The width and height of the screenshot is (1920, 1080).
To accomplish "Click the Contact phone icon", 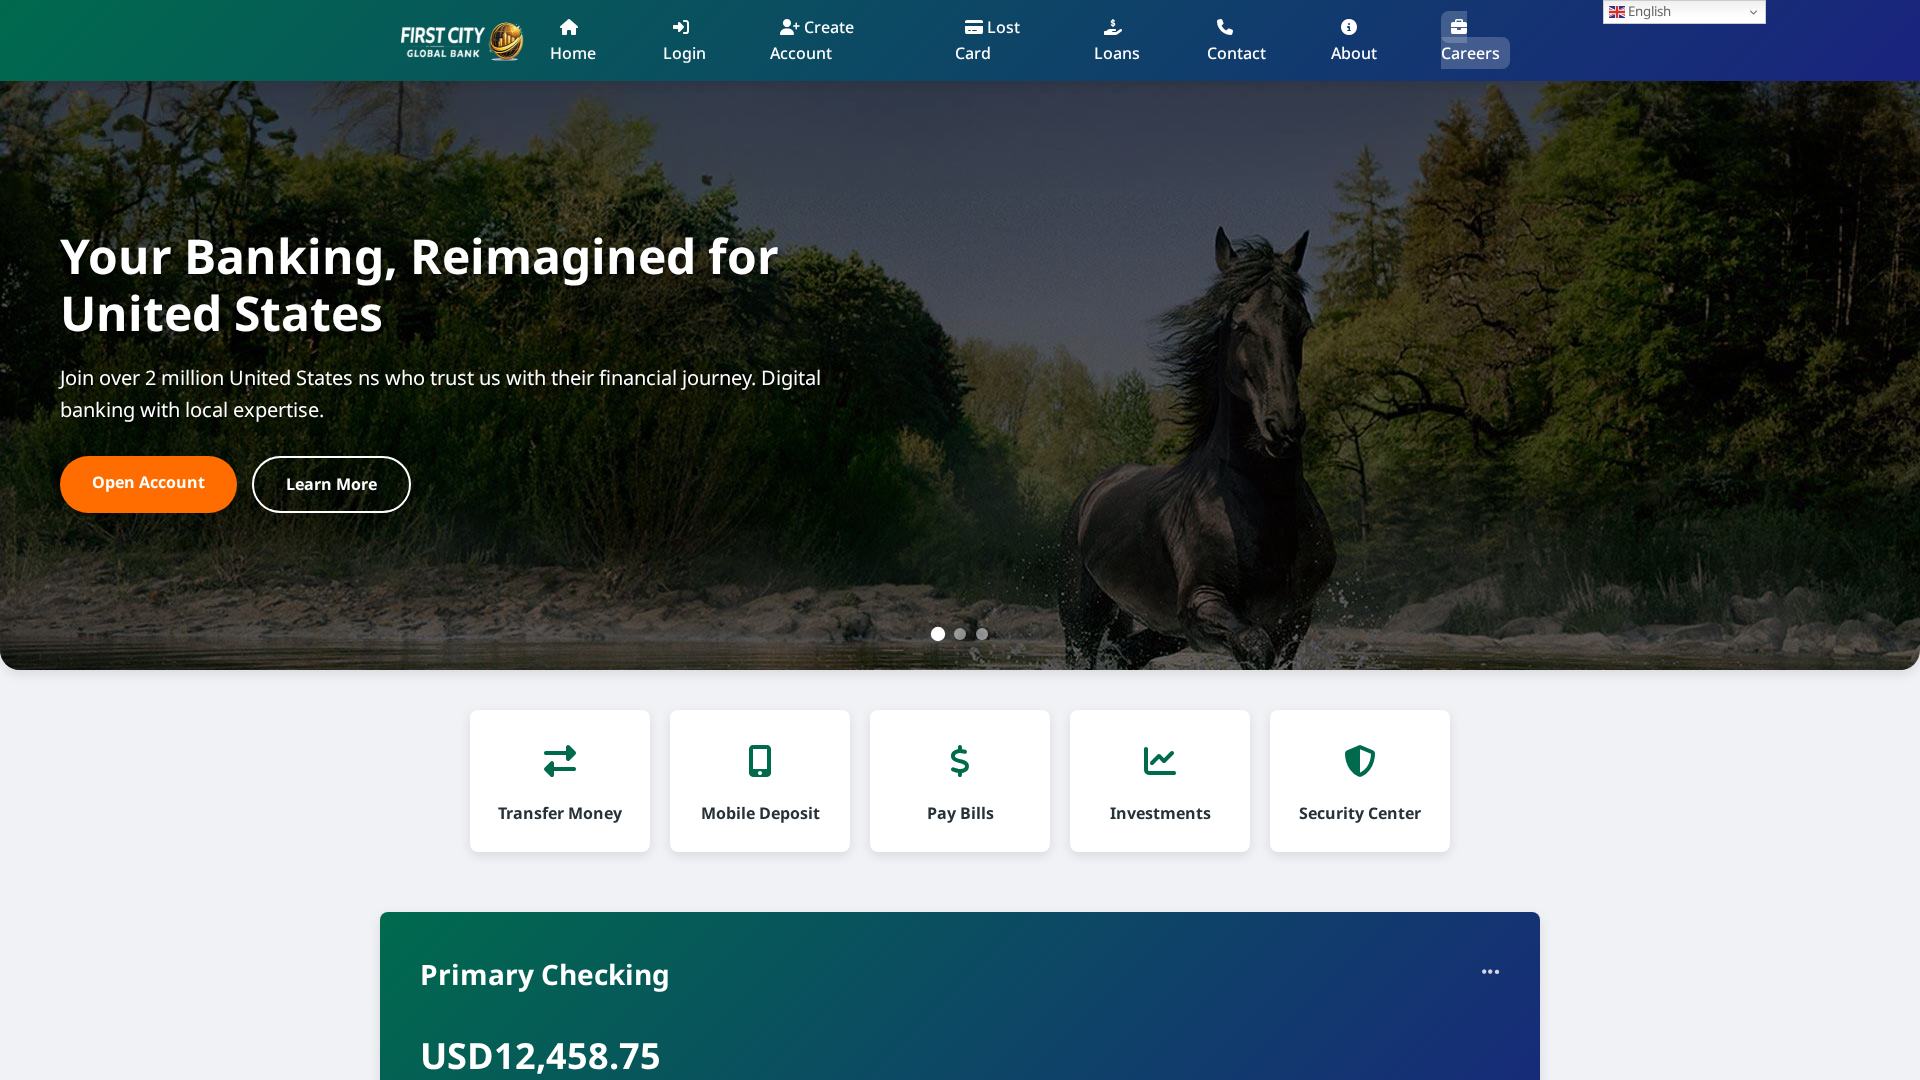I will point(1226,27).
